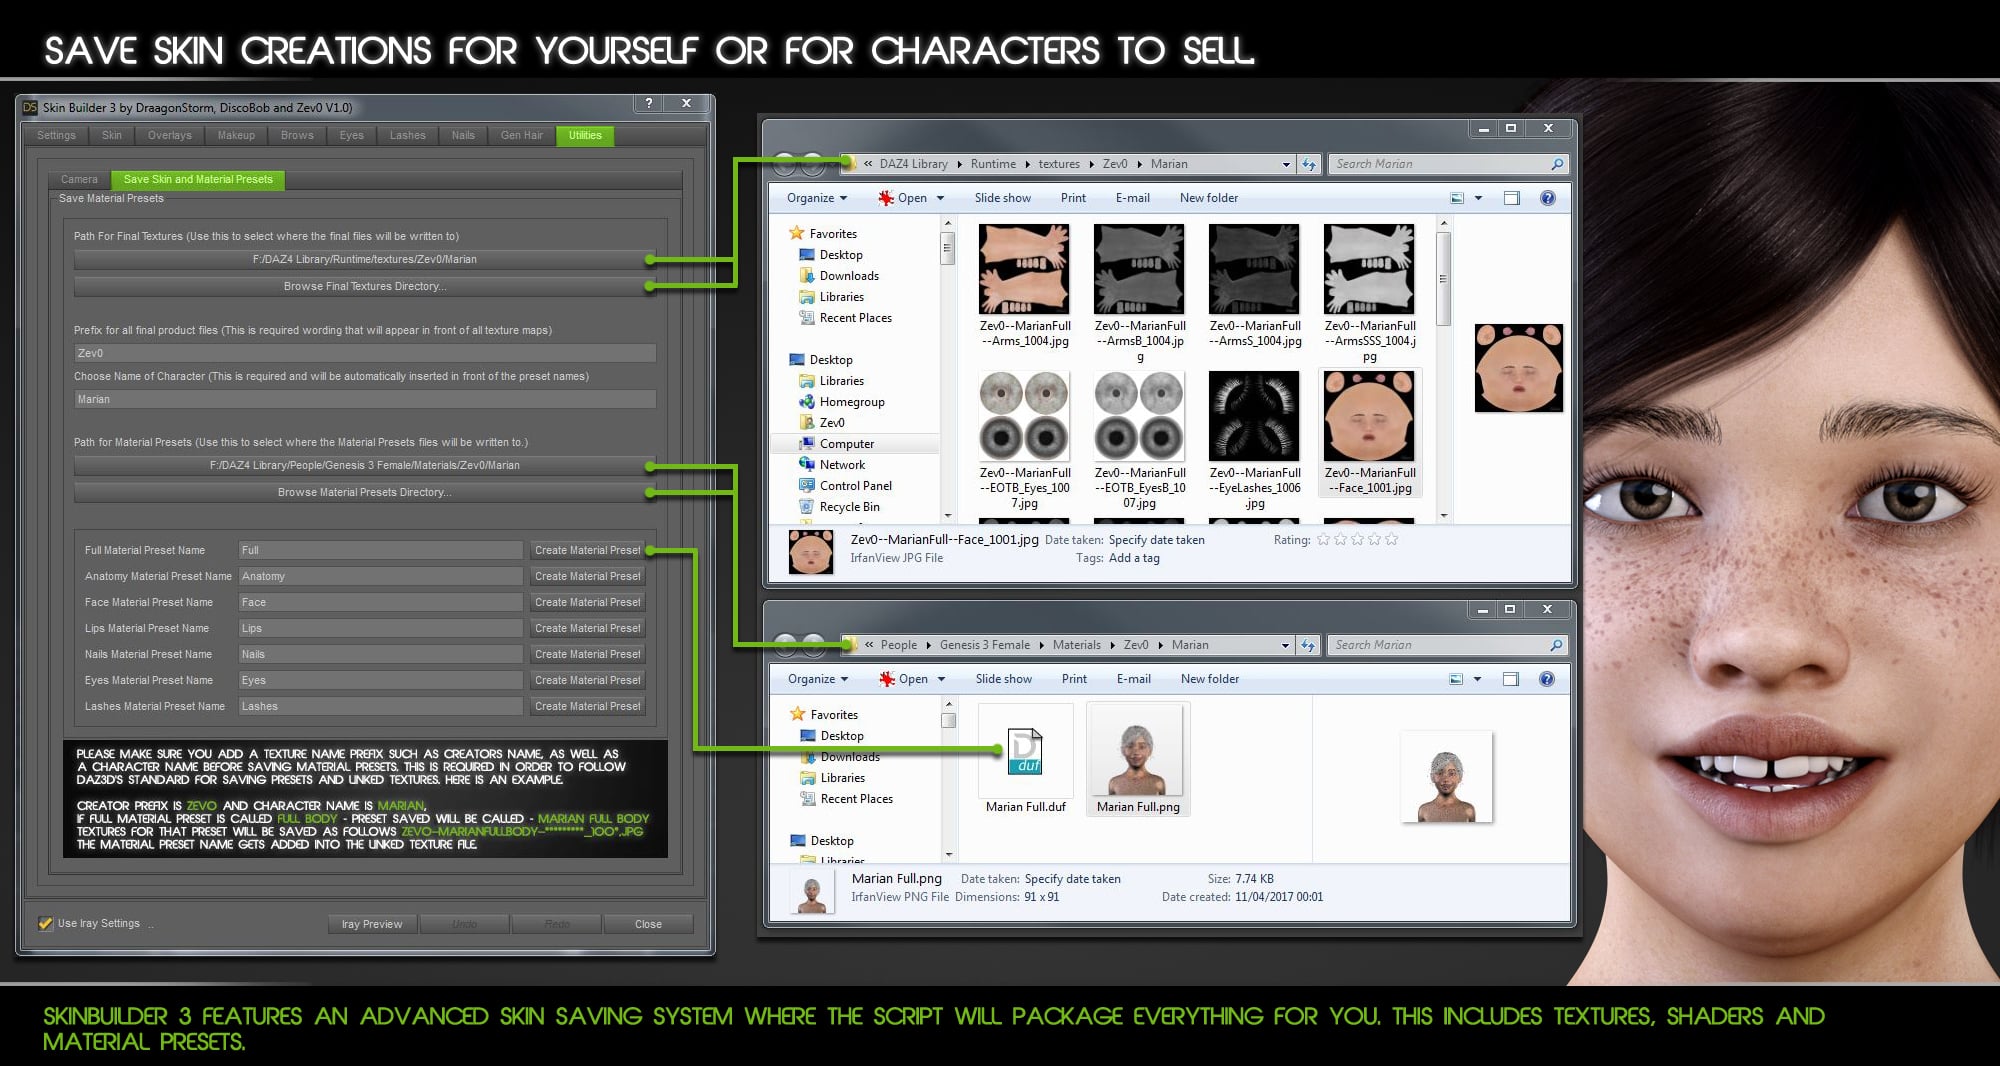
Task: Expand the Open button dropdown arrow
Action: click(940, 197)
